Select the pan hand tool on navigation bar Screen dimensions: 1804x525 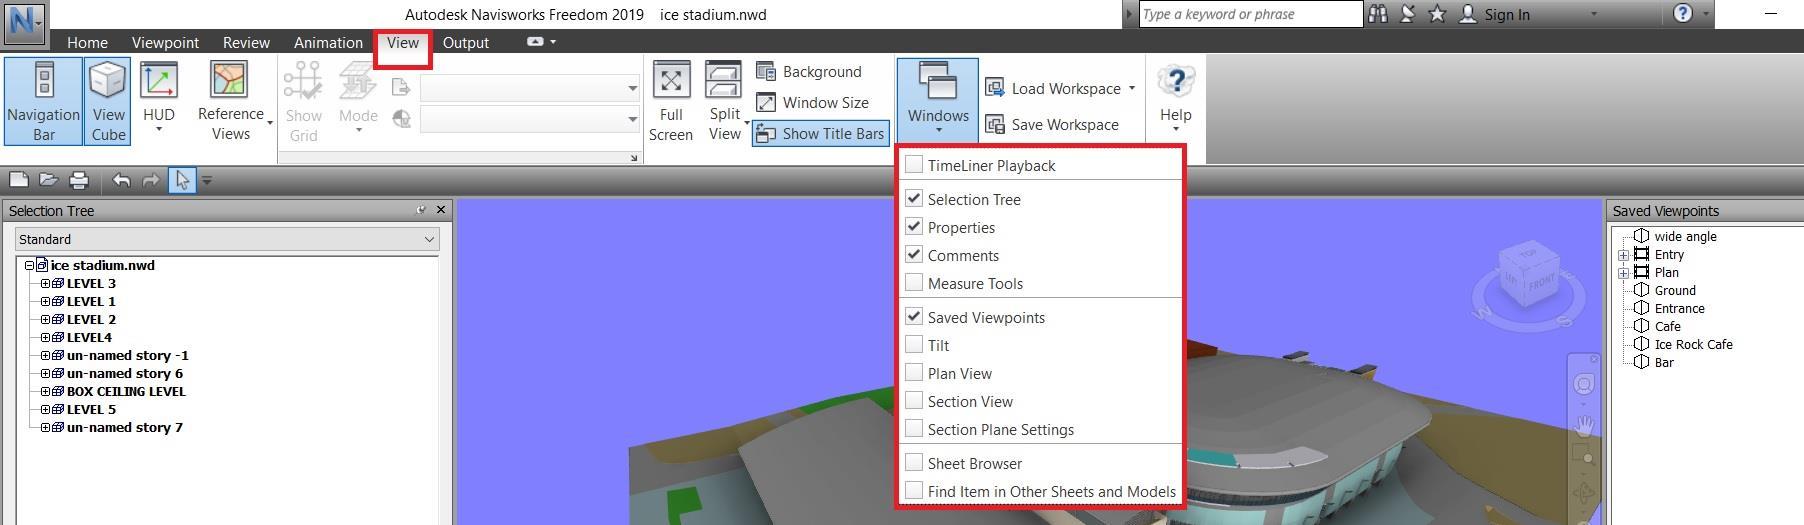[x=1584, y=427]
